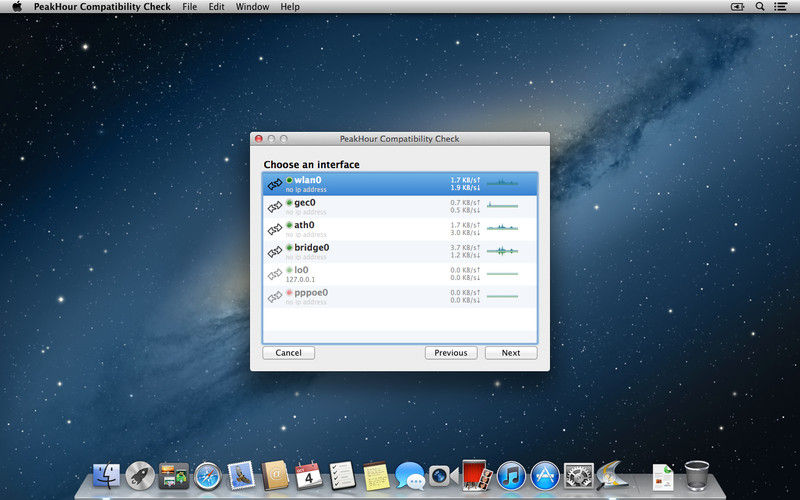Viewport: 800px width, 500px height.
Task: Open the Window menu
Action: pos(253,7)
